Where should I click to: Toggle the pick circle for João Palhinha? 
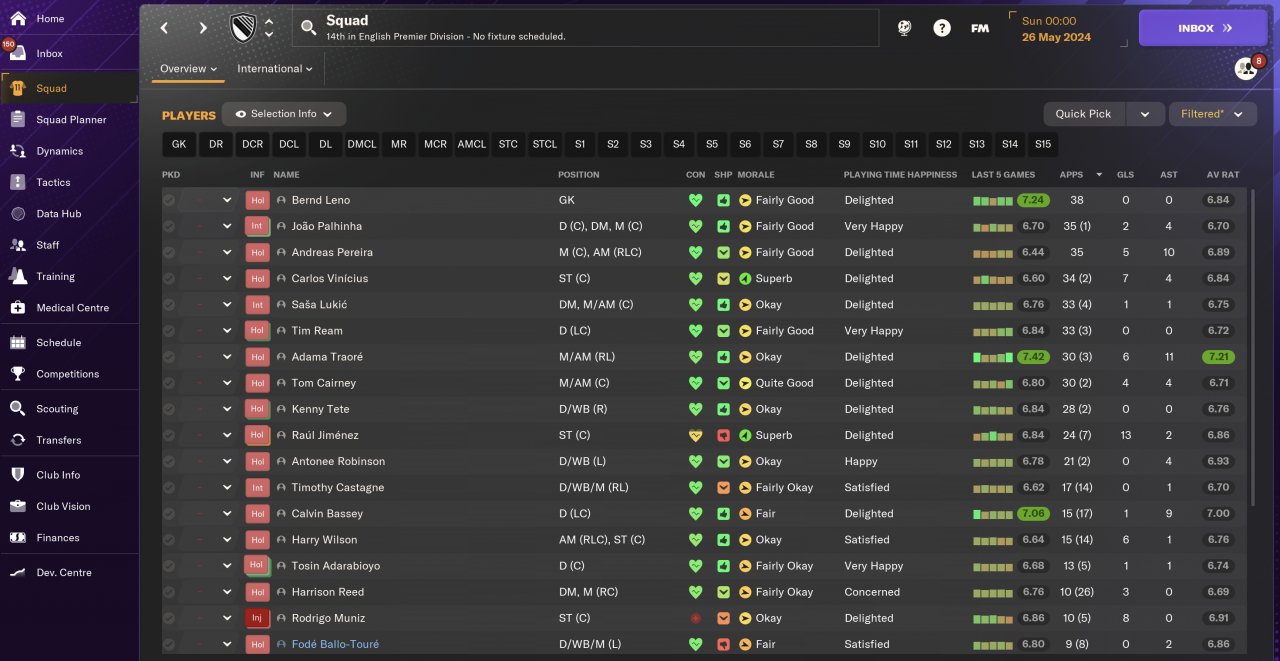coord(169,226)
